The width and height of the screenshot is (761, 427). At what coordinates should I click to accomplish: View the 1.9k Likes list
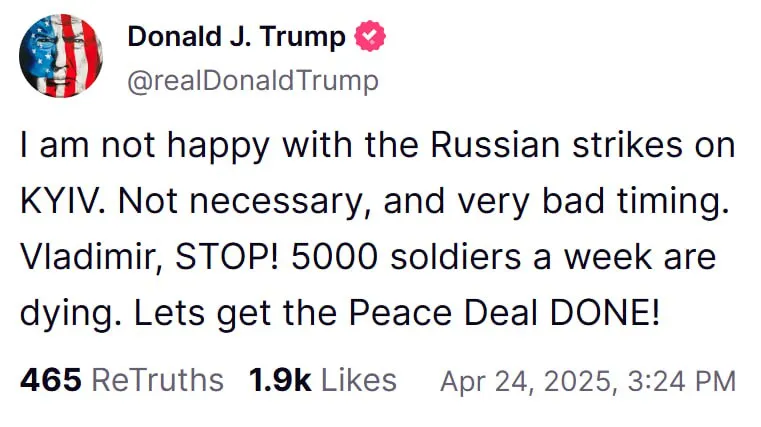coord(322,380)
